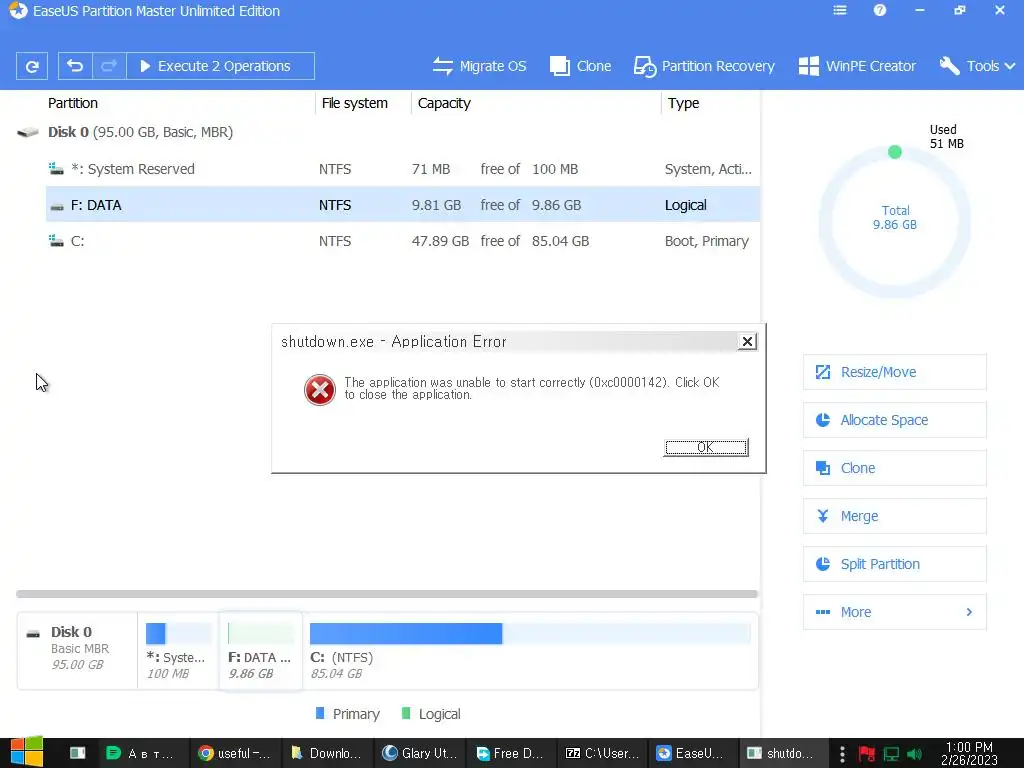The image size is (1024, 768).
Task: Select F: DATA block in disk map
Action: pyautogui.click(x=261, y=650)
